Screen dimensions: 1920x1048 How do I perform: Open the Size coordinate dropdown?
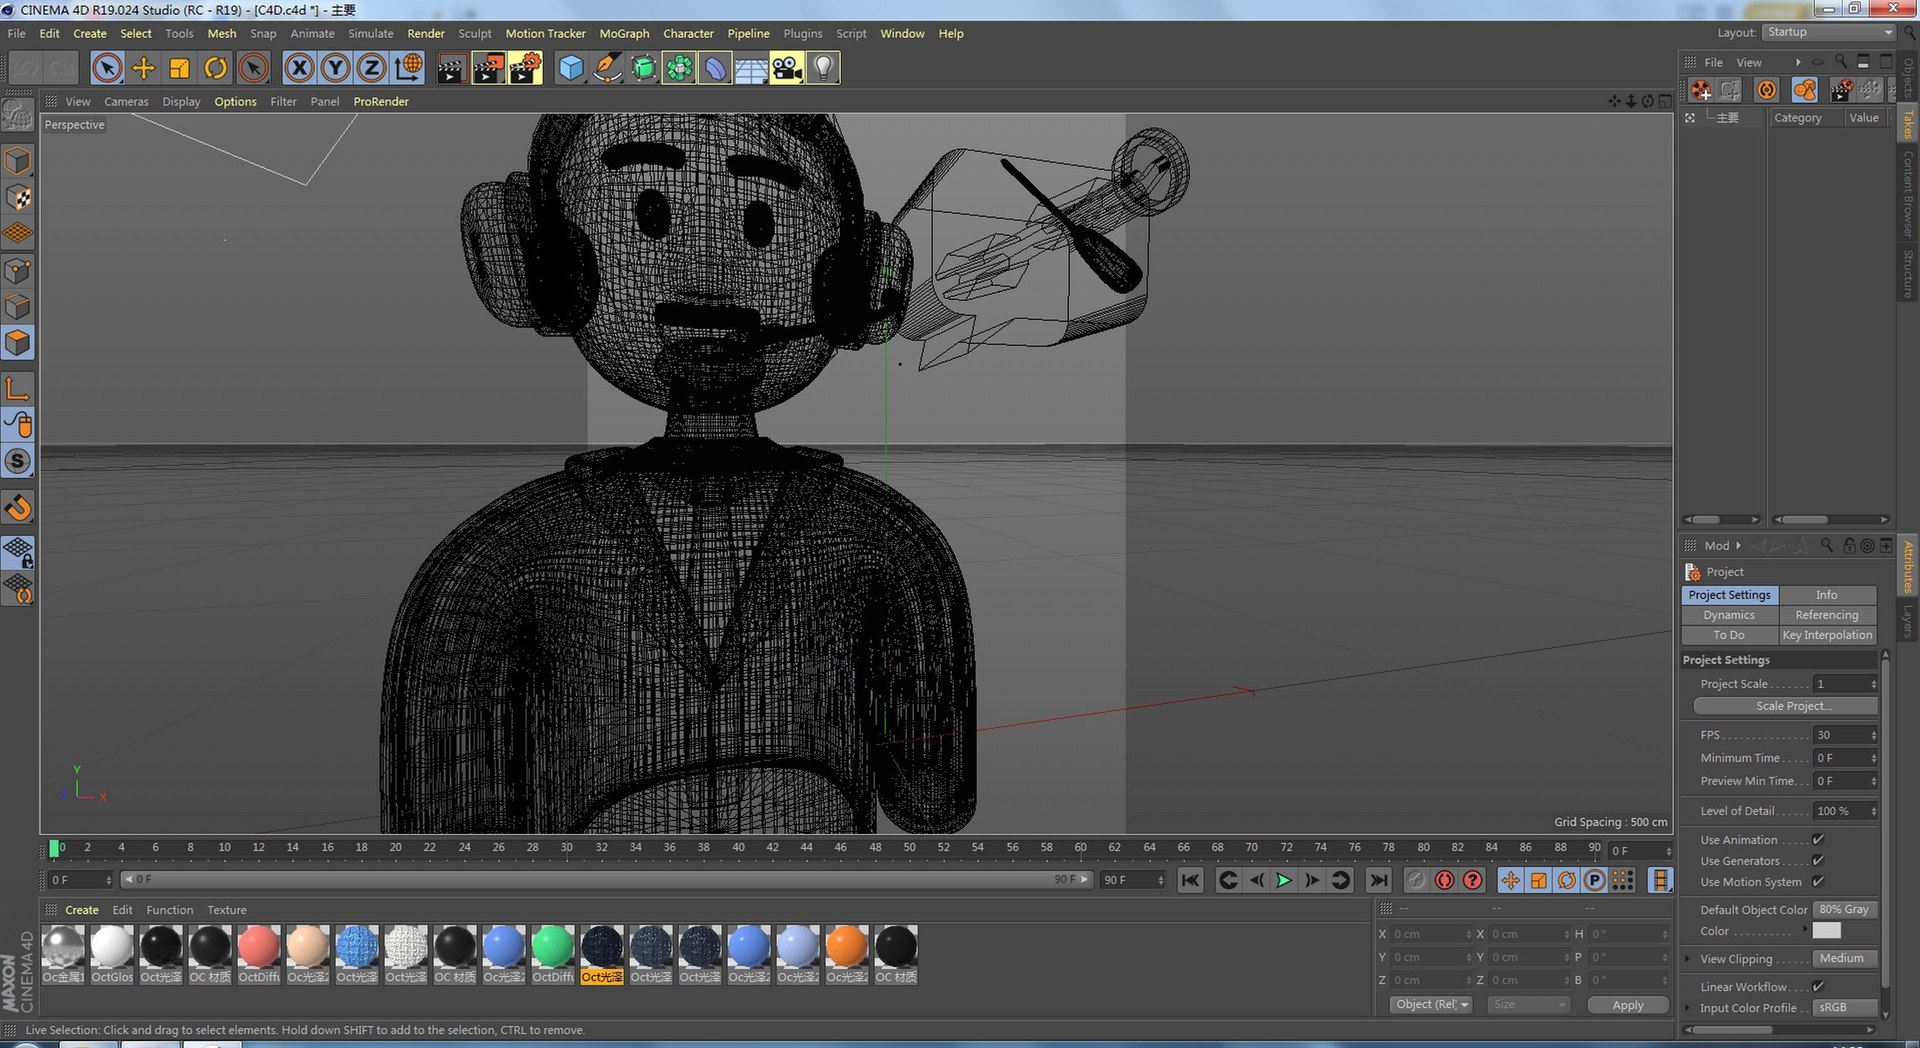1528,1005
